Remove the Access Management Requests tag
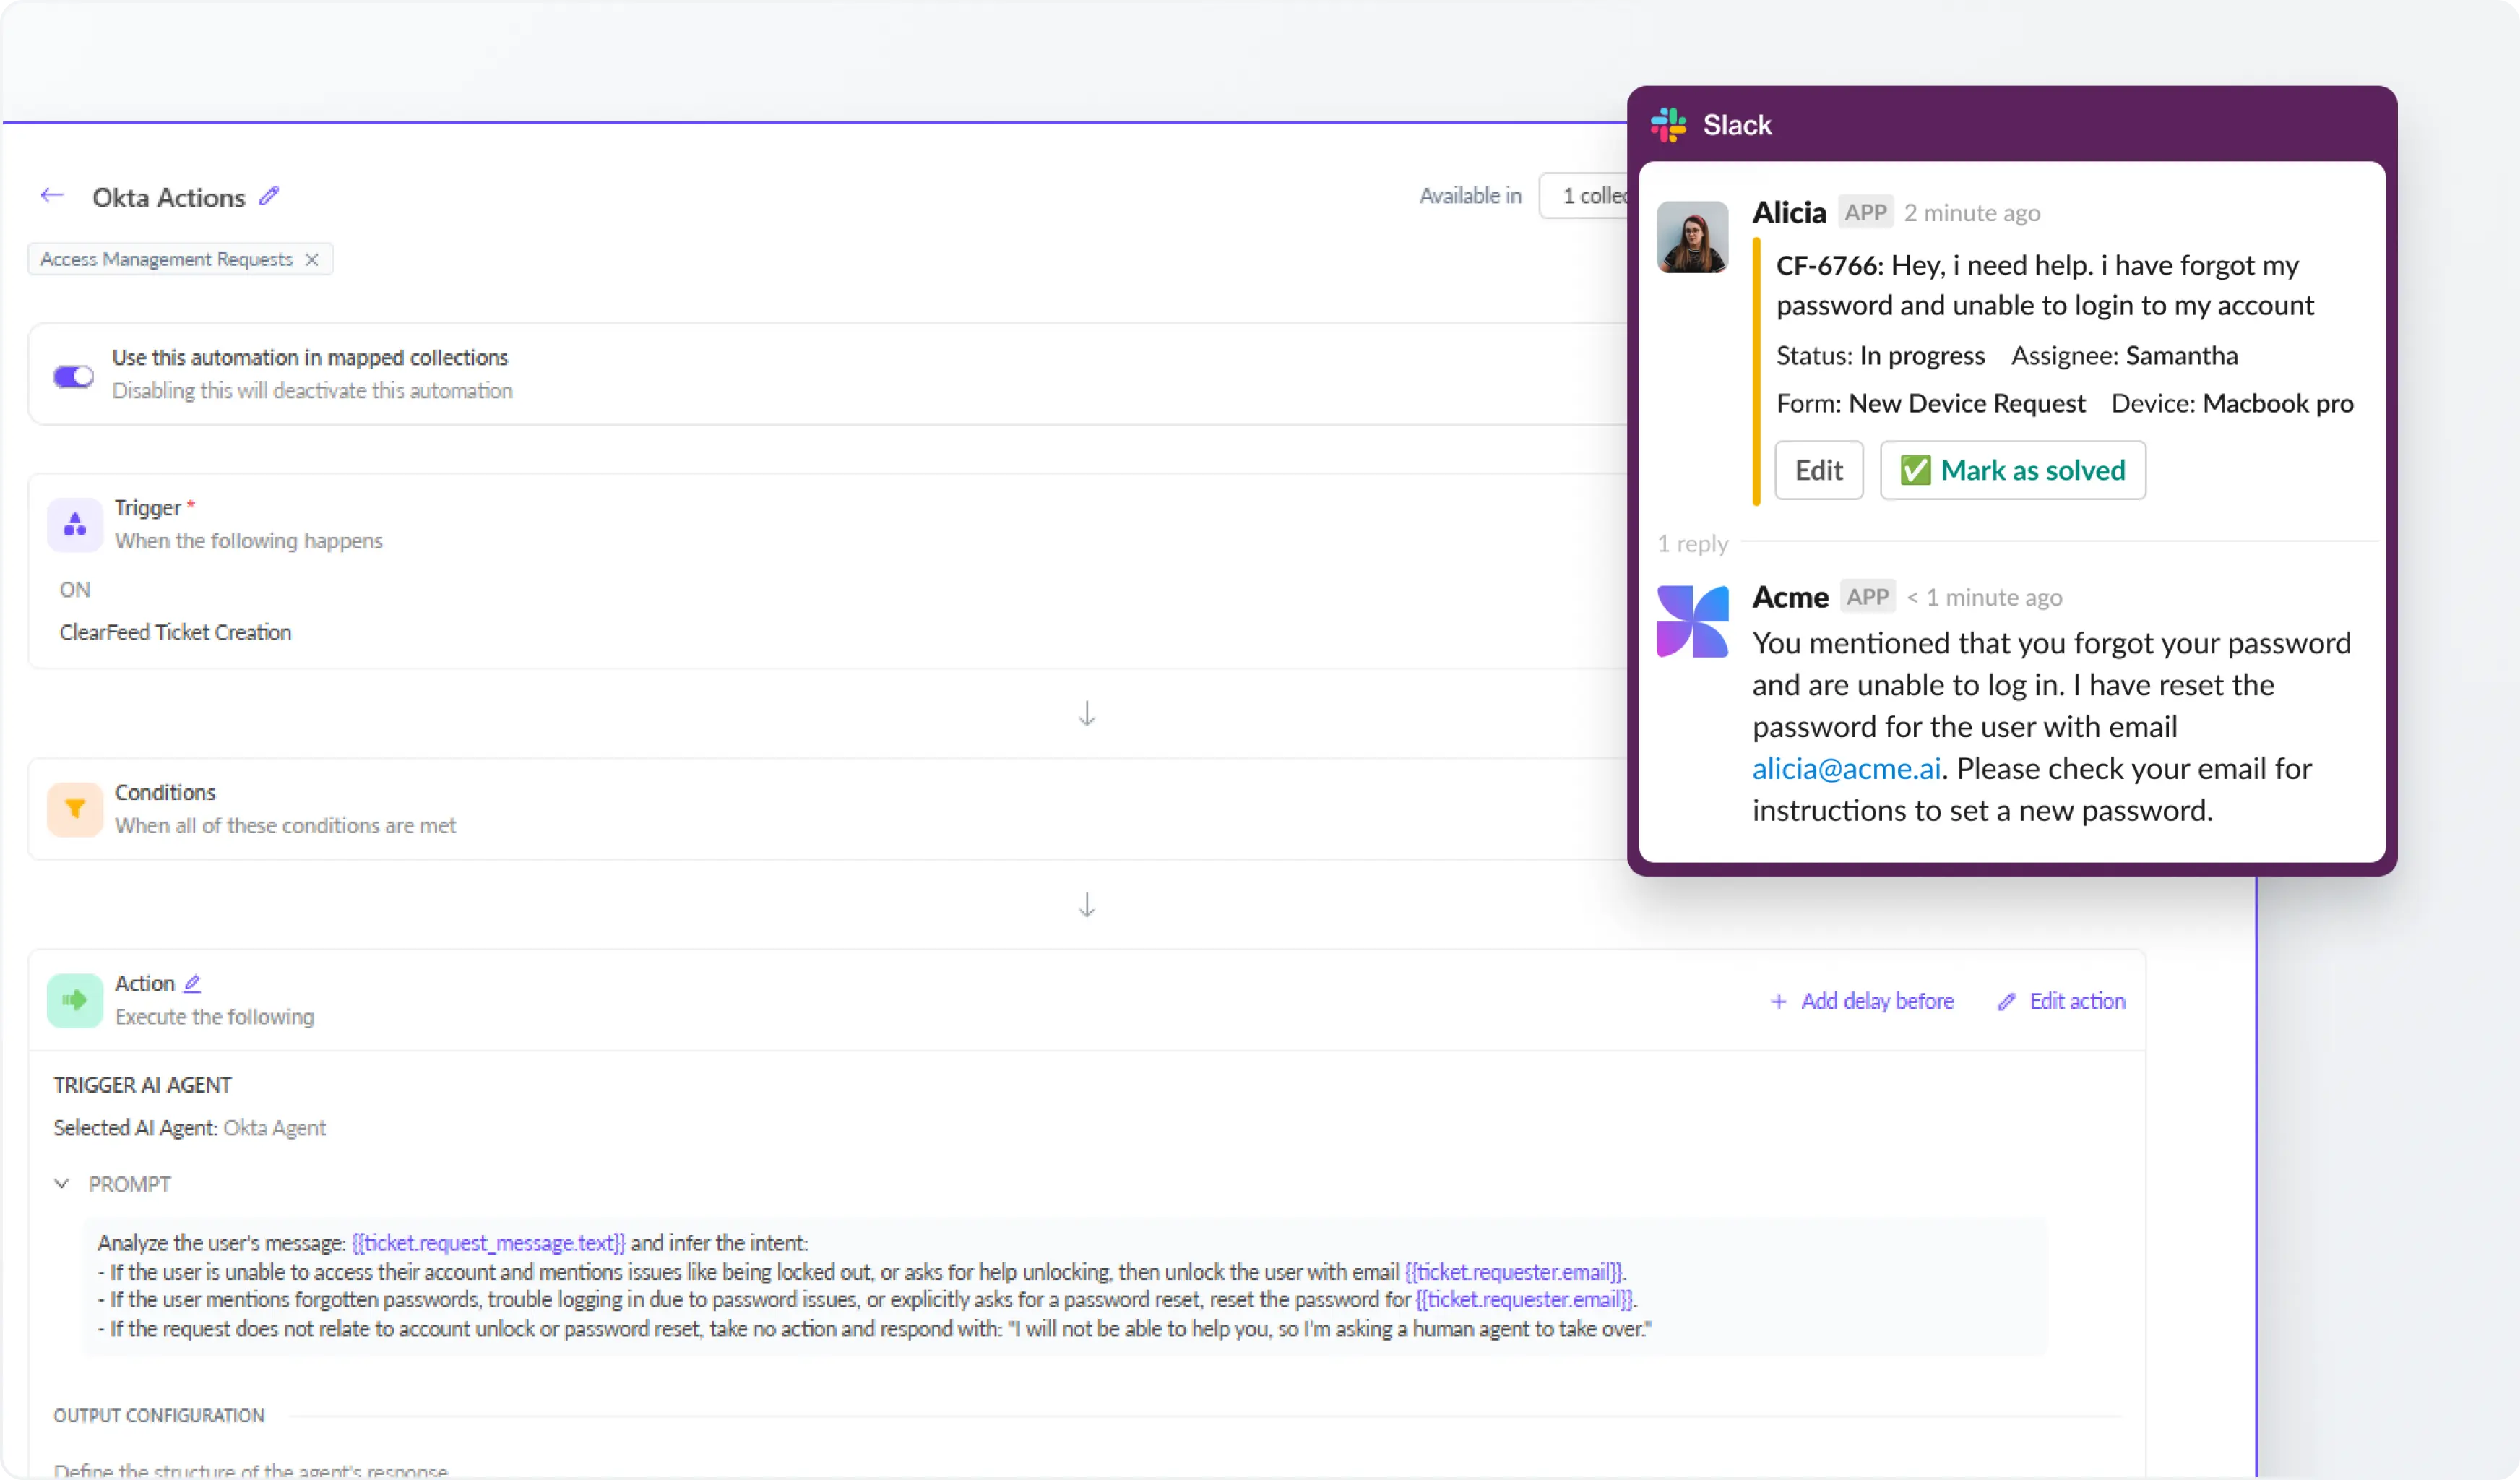 312,260
